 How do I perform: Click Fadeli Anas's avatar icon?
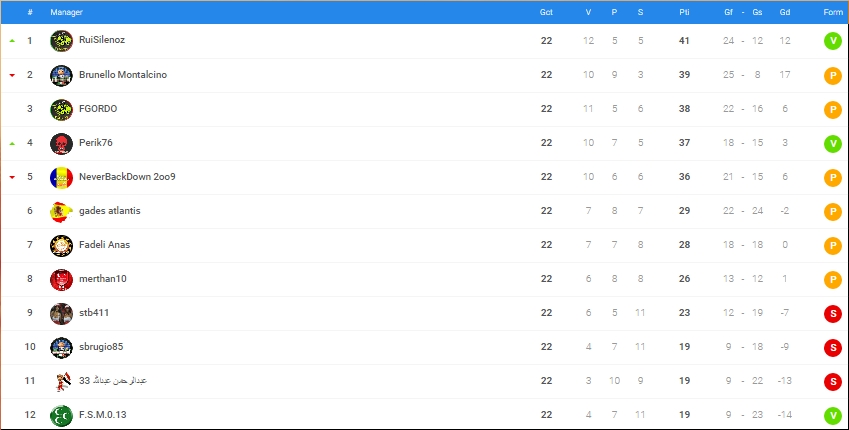coord(62,245)
